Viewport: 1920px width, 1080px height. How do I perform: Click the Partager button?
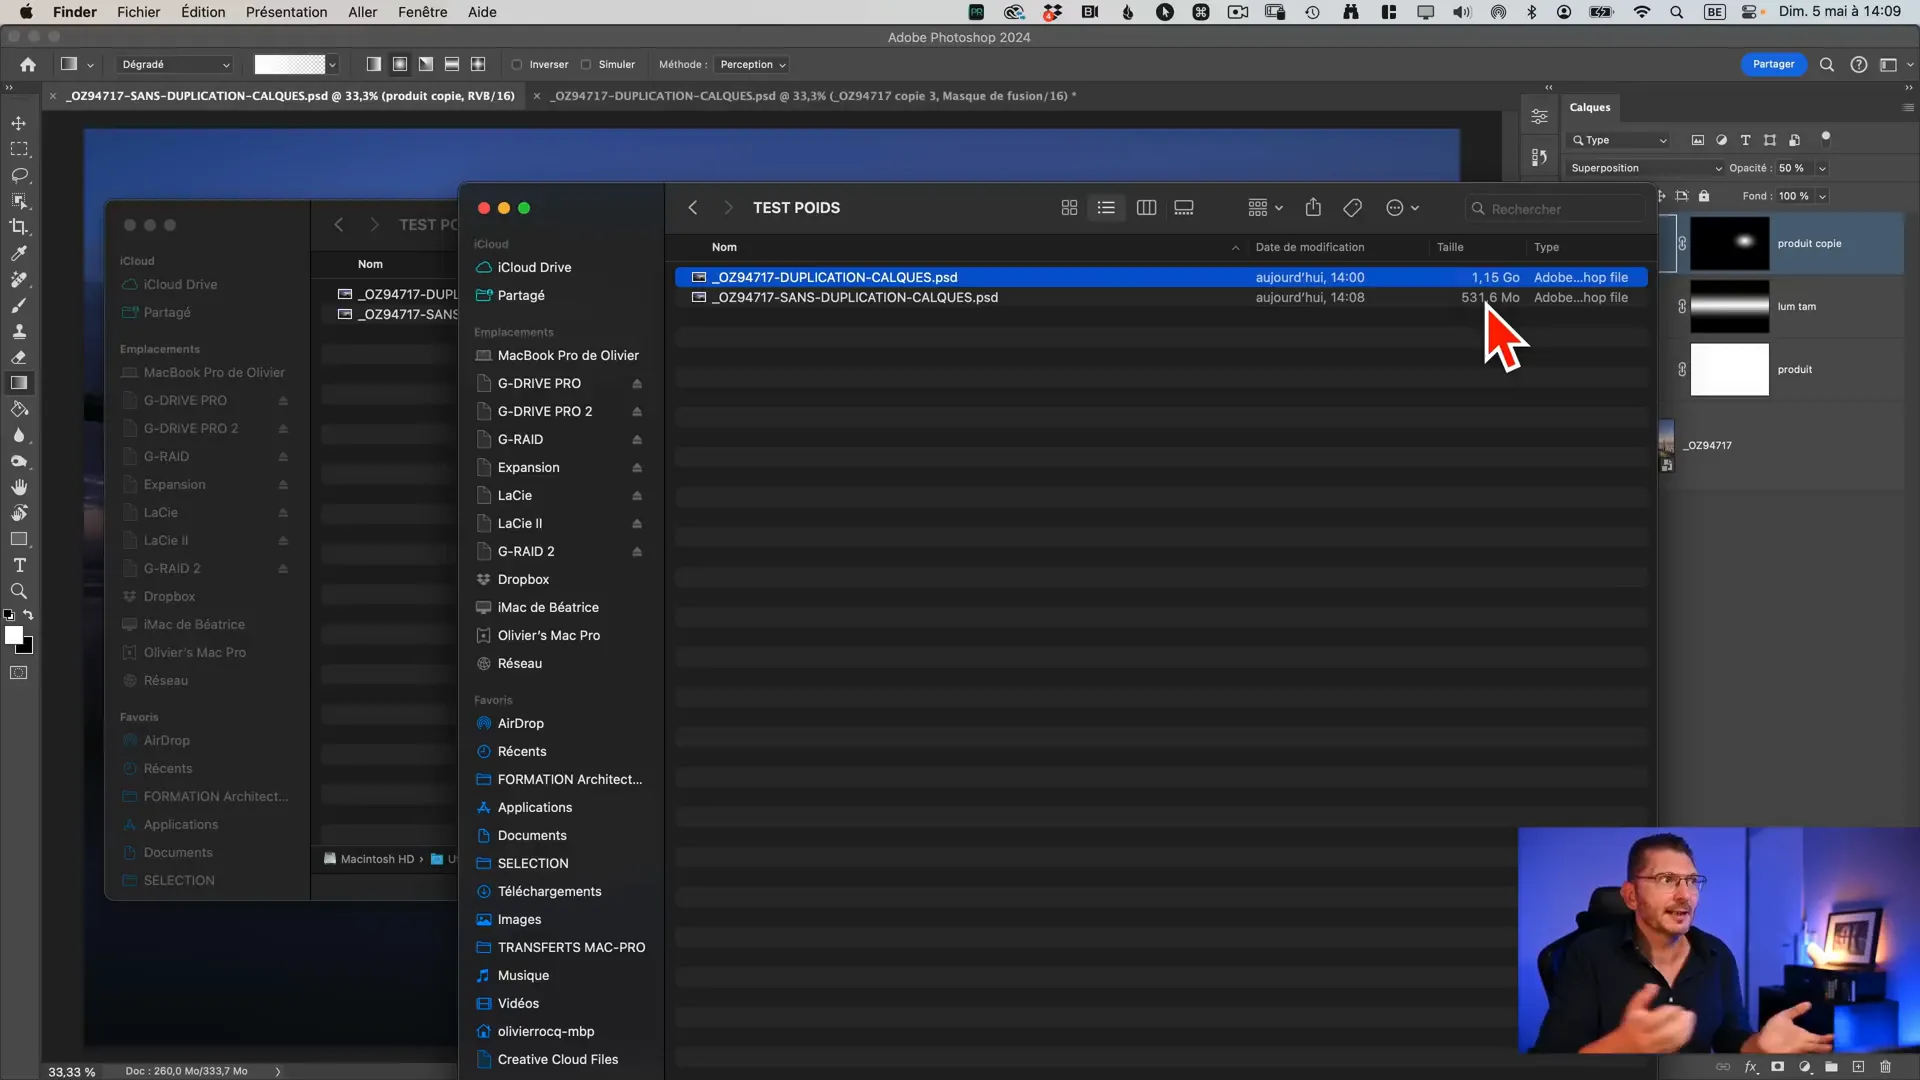(x=1773, y=64)
